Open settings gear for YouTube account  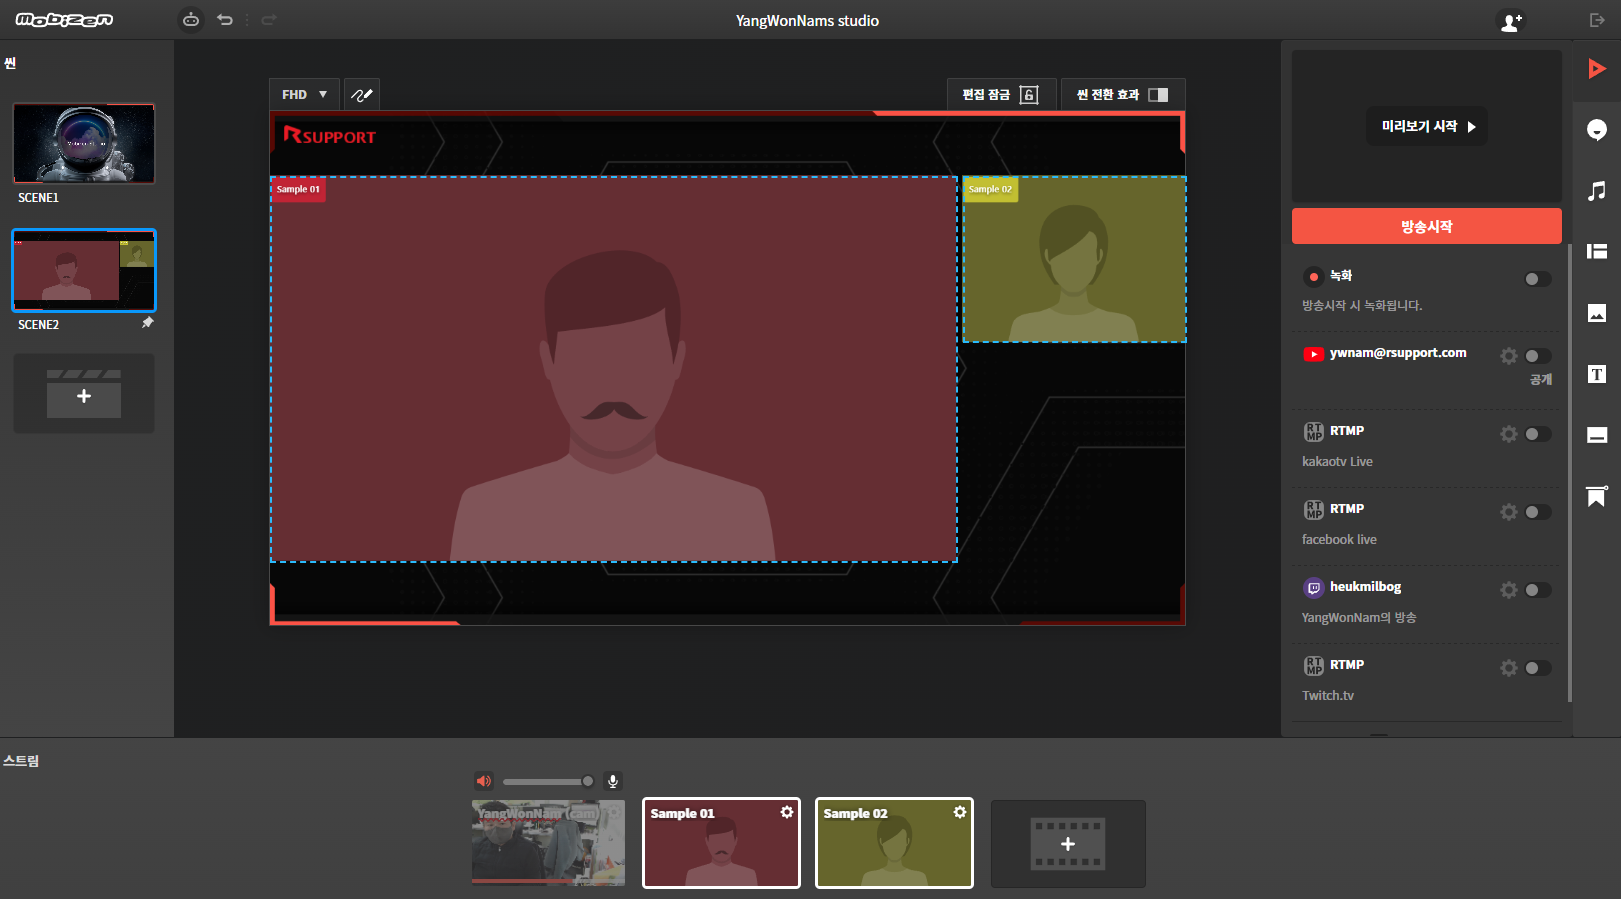(x=1508, y=356)
